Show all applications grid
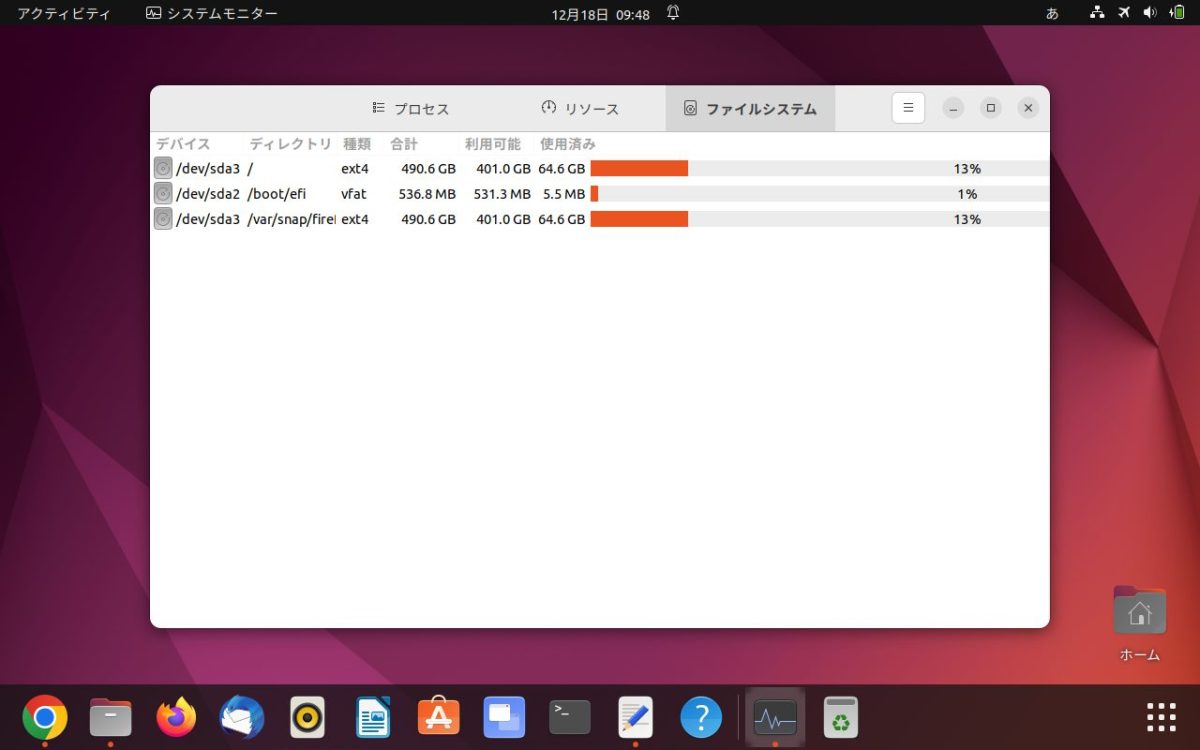This screenshot has height=750, width=1200. point(1161,717)
